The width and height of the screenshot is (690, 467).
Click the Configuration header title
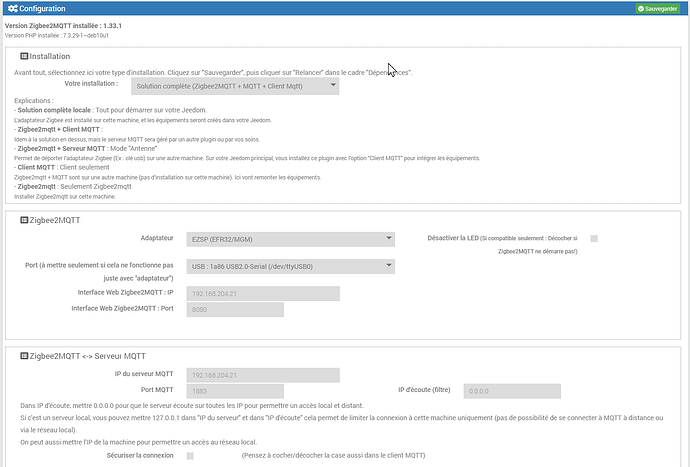point(42,8)
